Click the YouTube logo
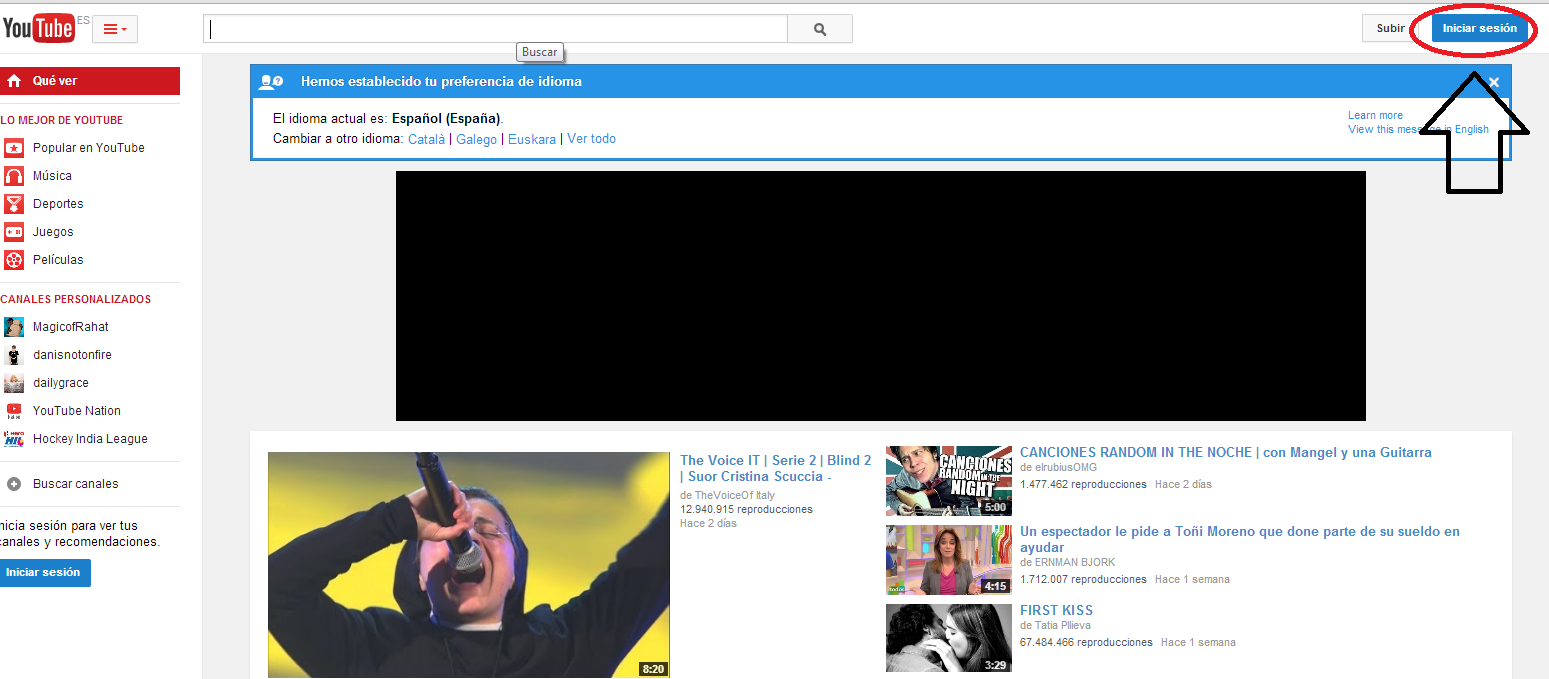The height and width of the screenshot is (679, 1549). click(38, 28)
